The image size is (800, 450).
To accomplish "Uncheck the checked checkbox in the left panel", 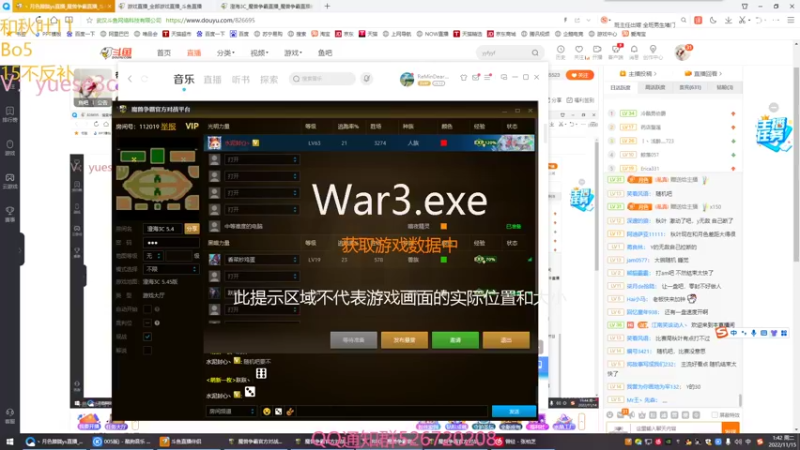I will [147, 337].
